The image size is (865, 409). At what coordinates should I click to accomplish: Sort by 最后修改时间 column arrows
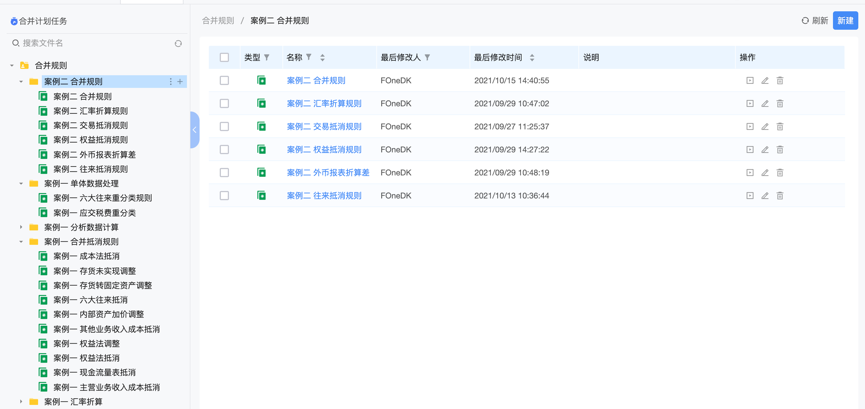[532, 57]
